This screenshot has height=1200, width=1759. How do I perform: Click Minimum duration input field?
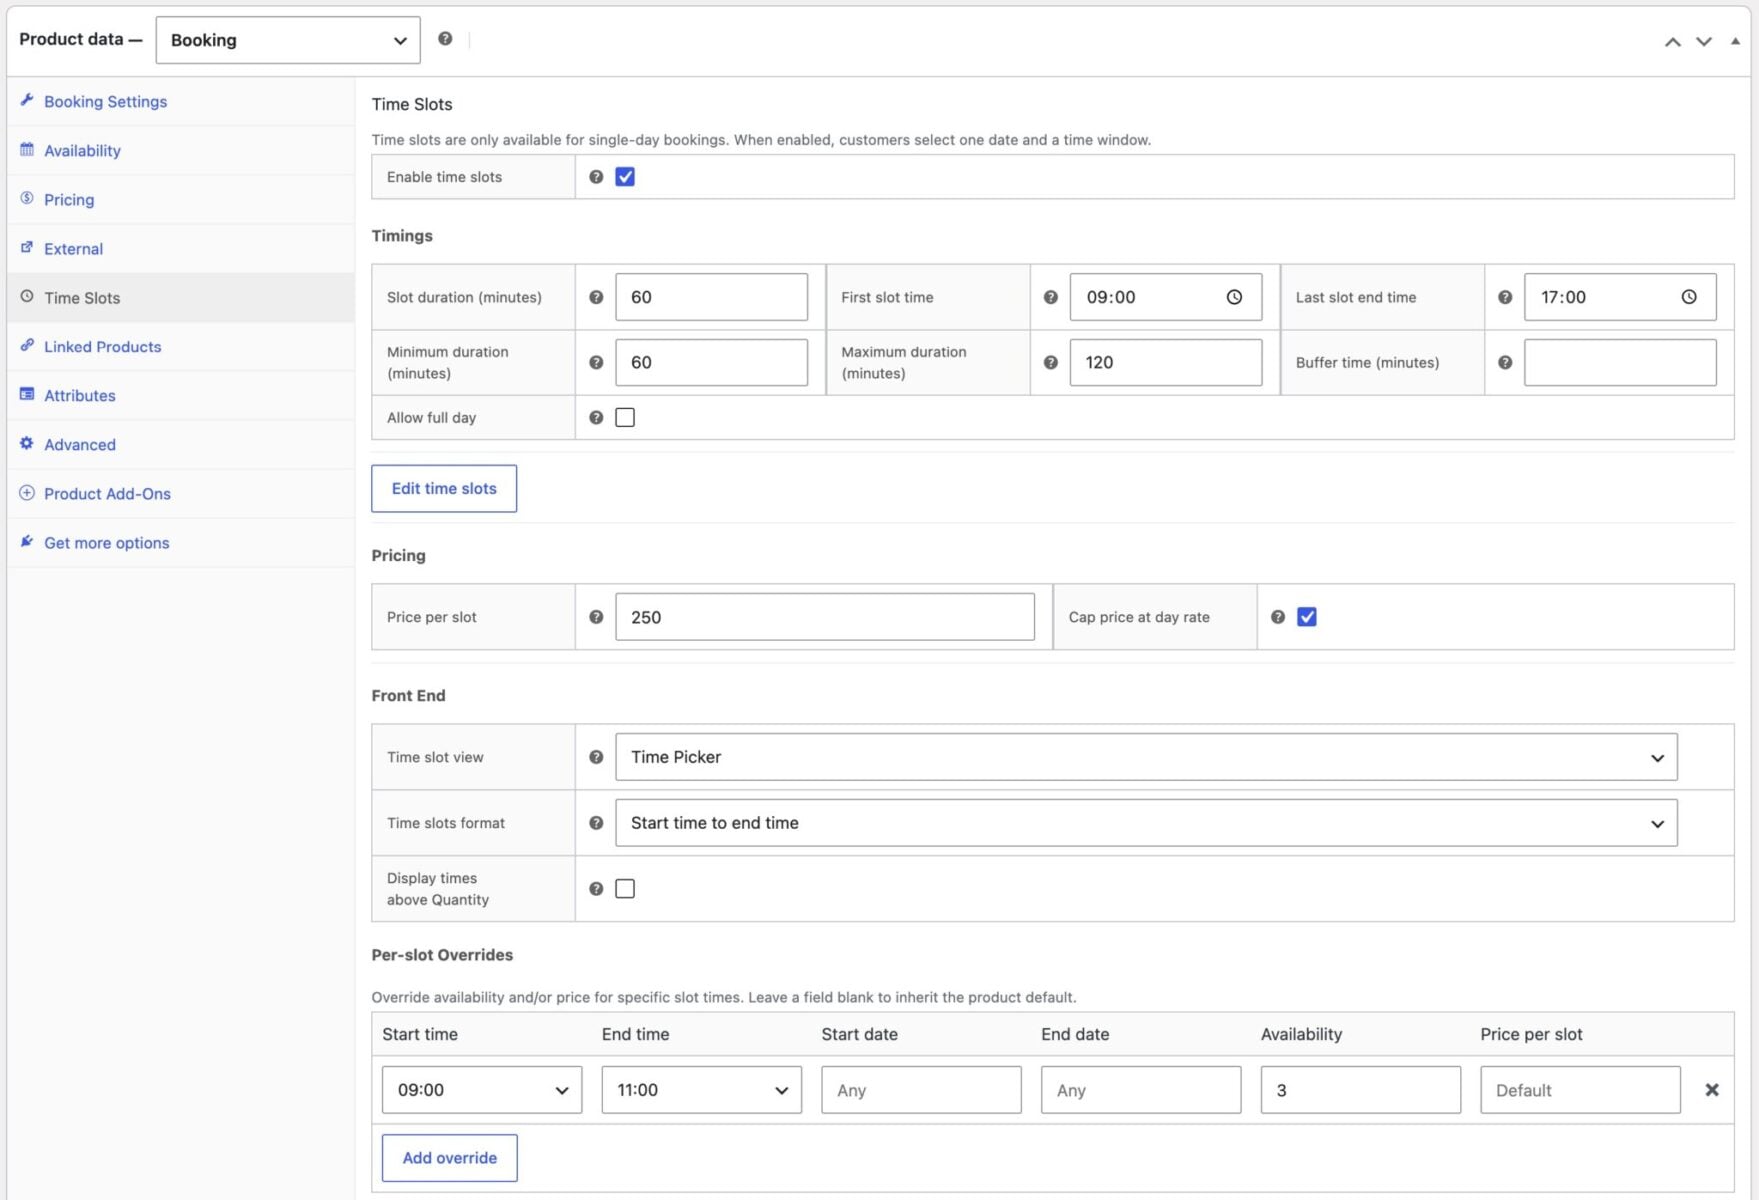711,362
